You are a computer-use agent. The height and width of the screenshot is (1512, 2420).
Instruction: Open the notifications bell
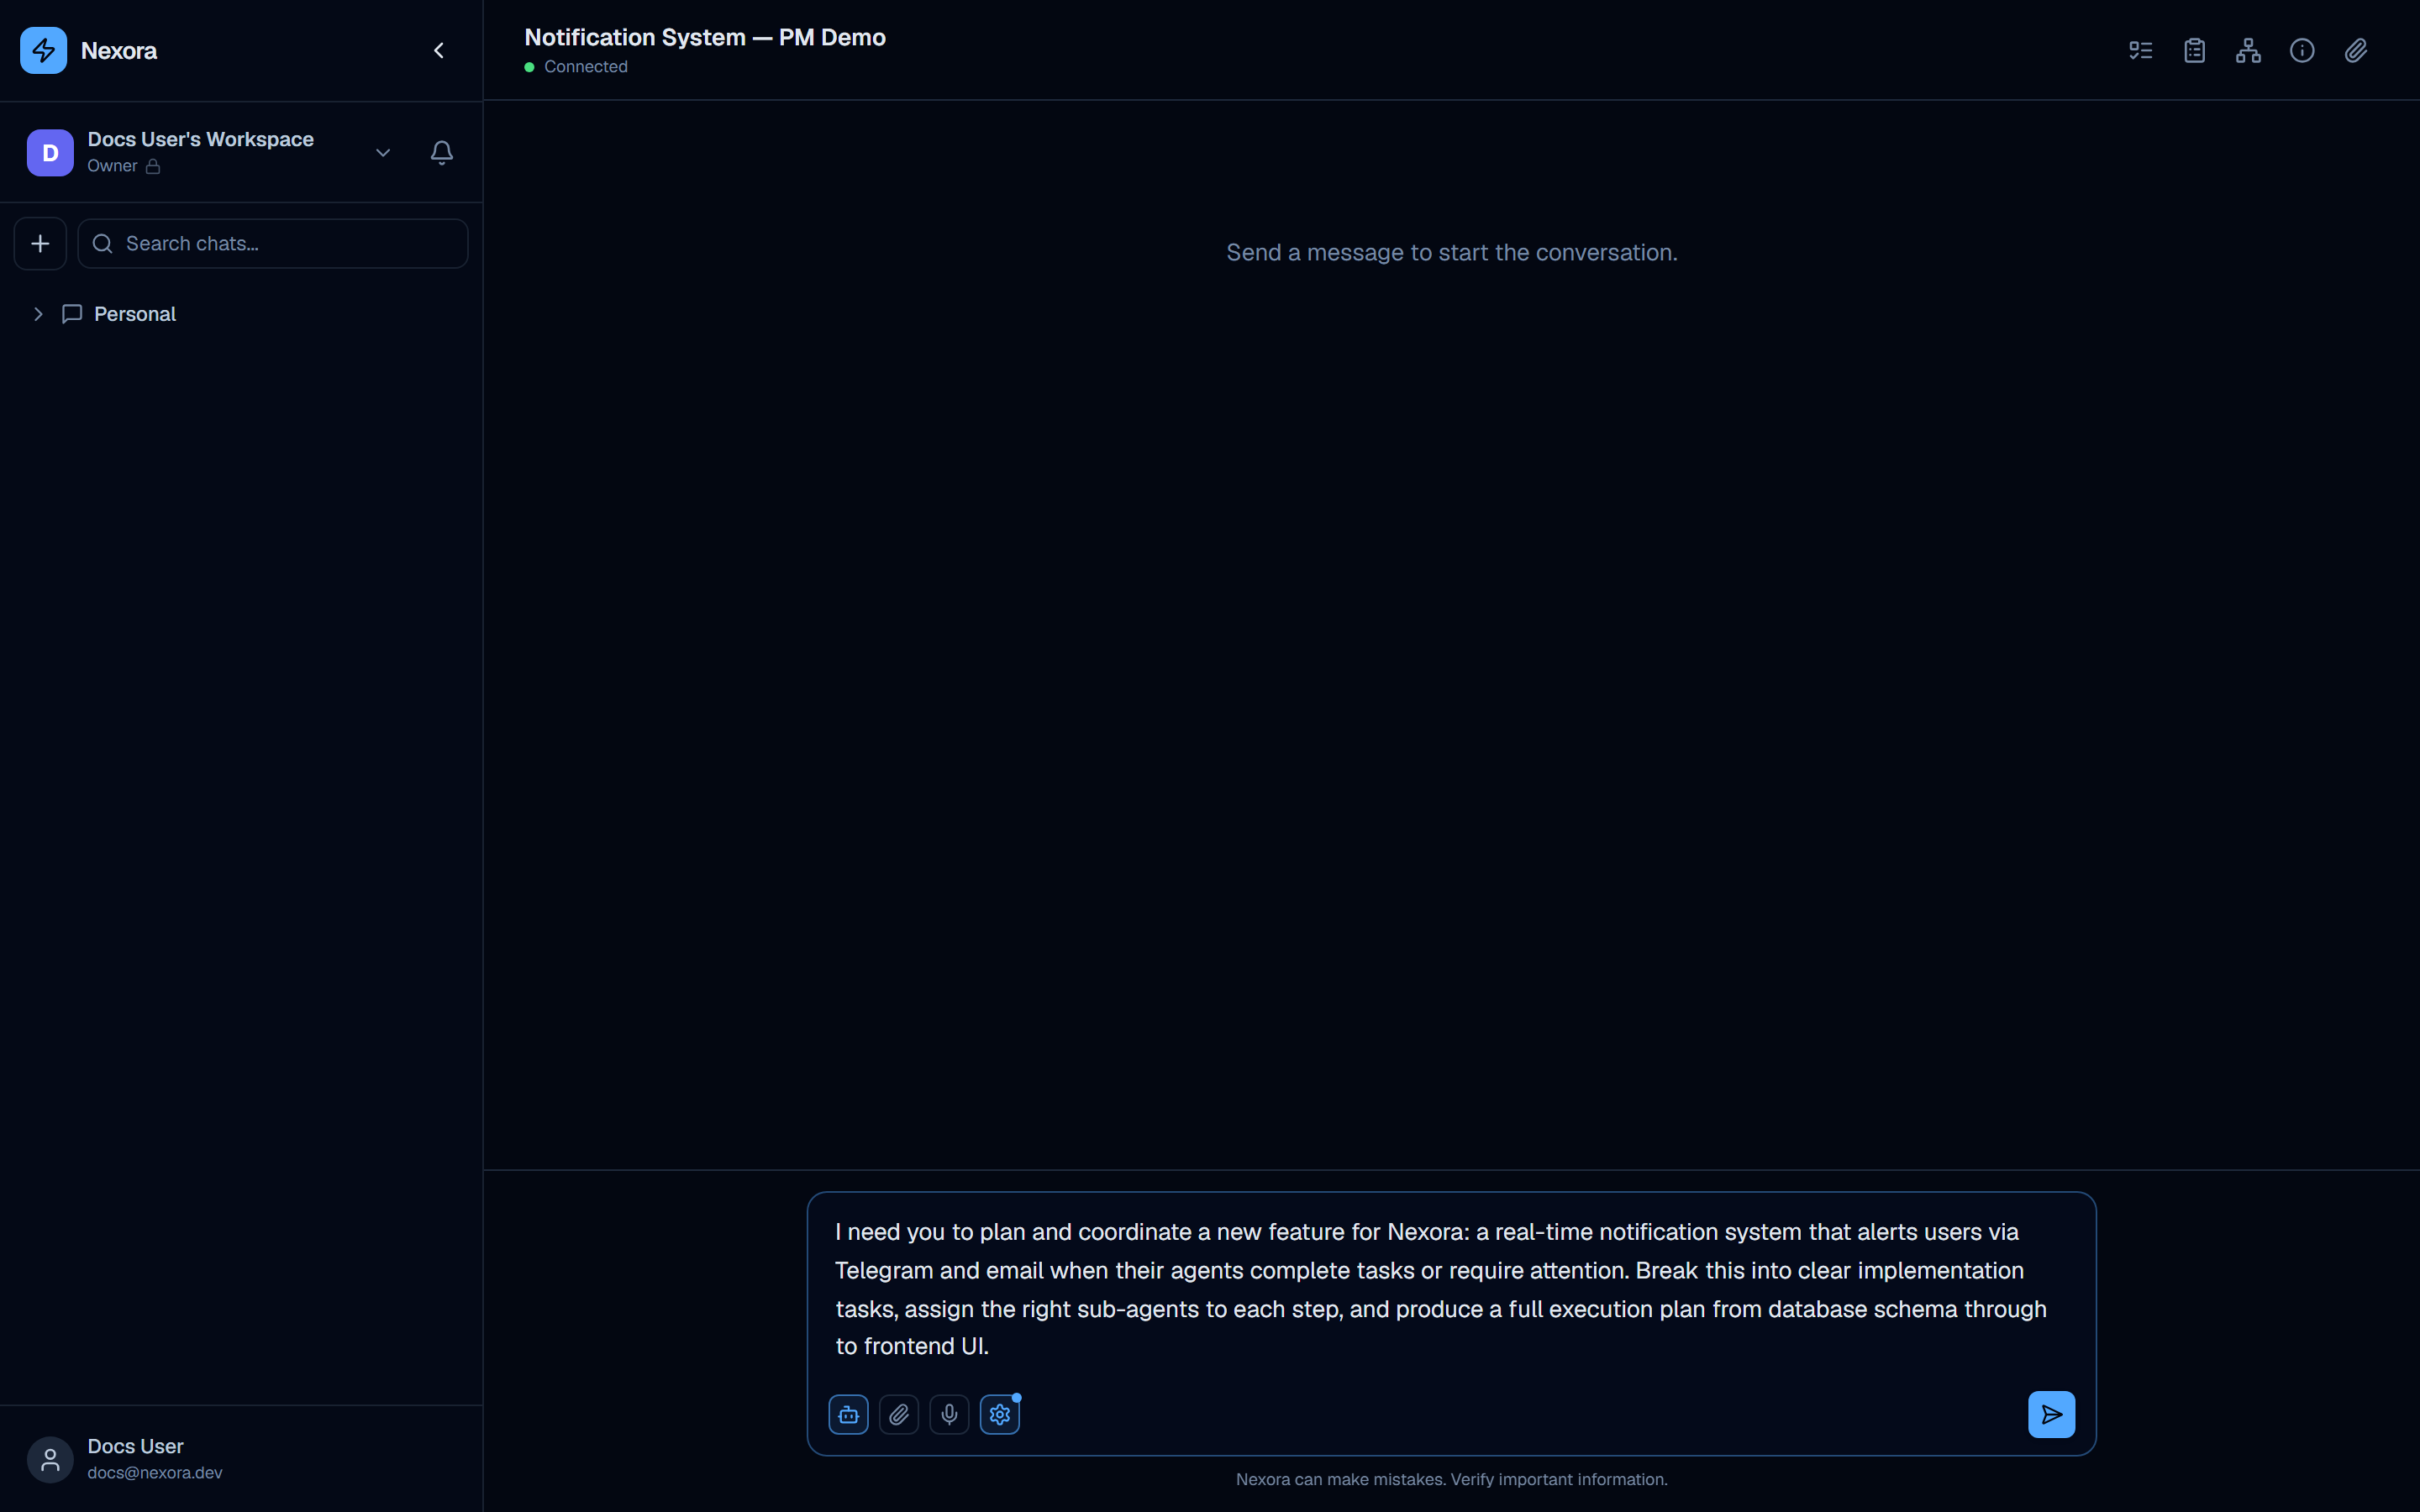(442, 152)
